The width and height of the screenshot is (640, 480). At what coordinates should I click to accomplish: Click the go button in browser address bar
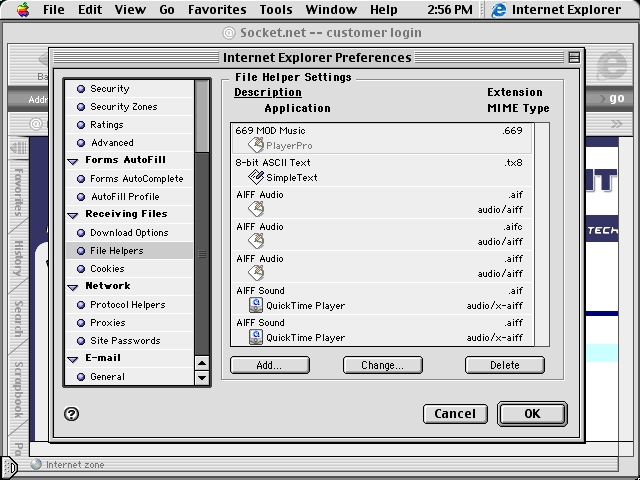click(616, 98)
